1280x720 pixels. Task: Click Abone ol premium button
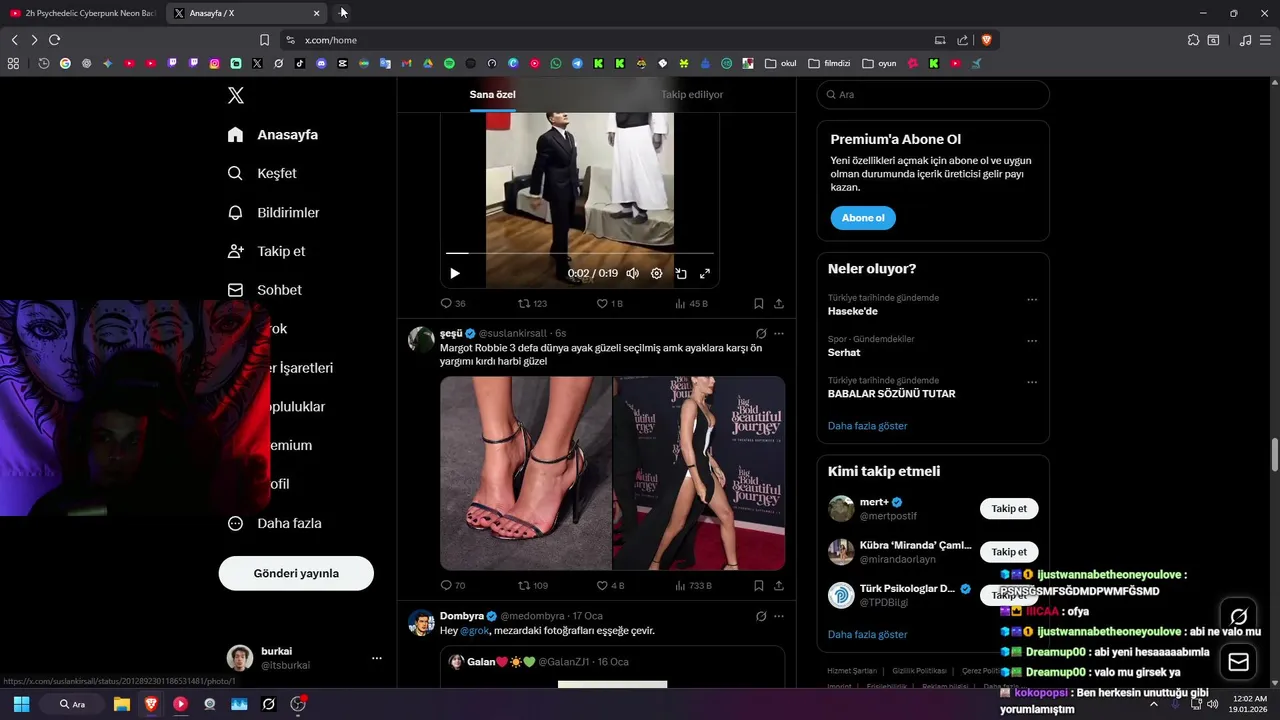[863, 218]
